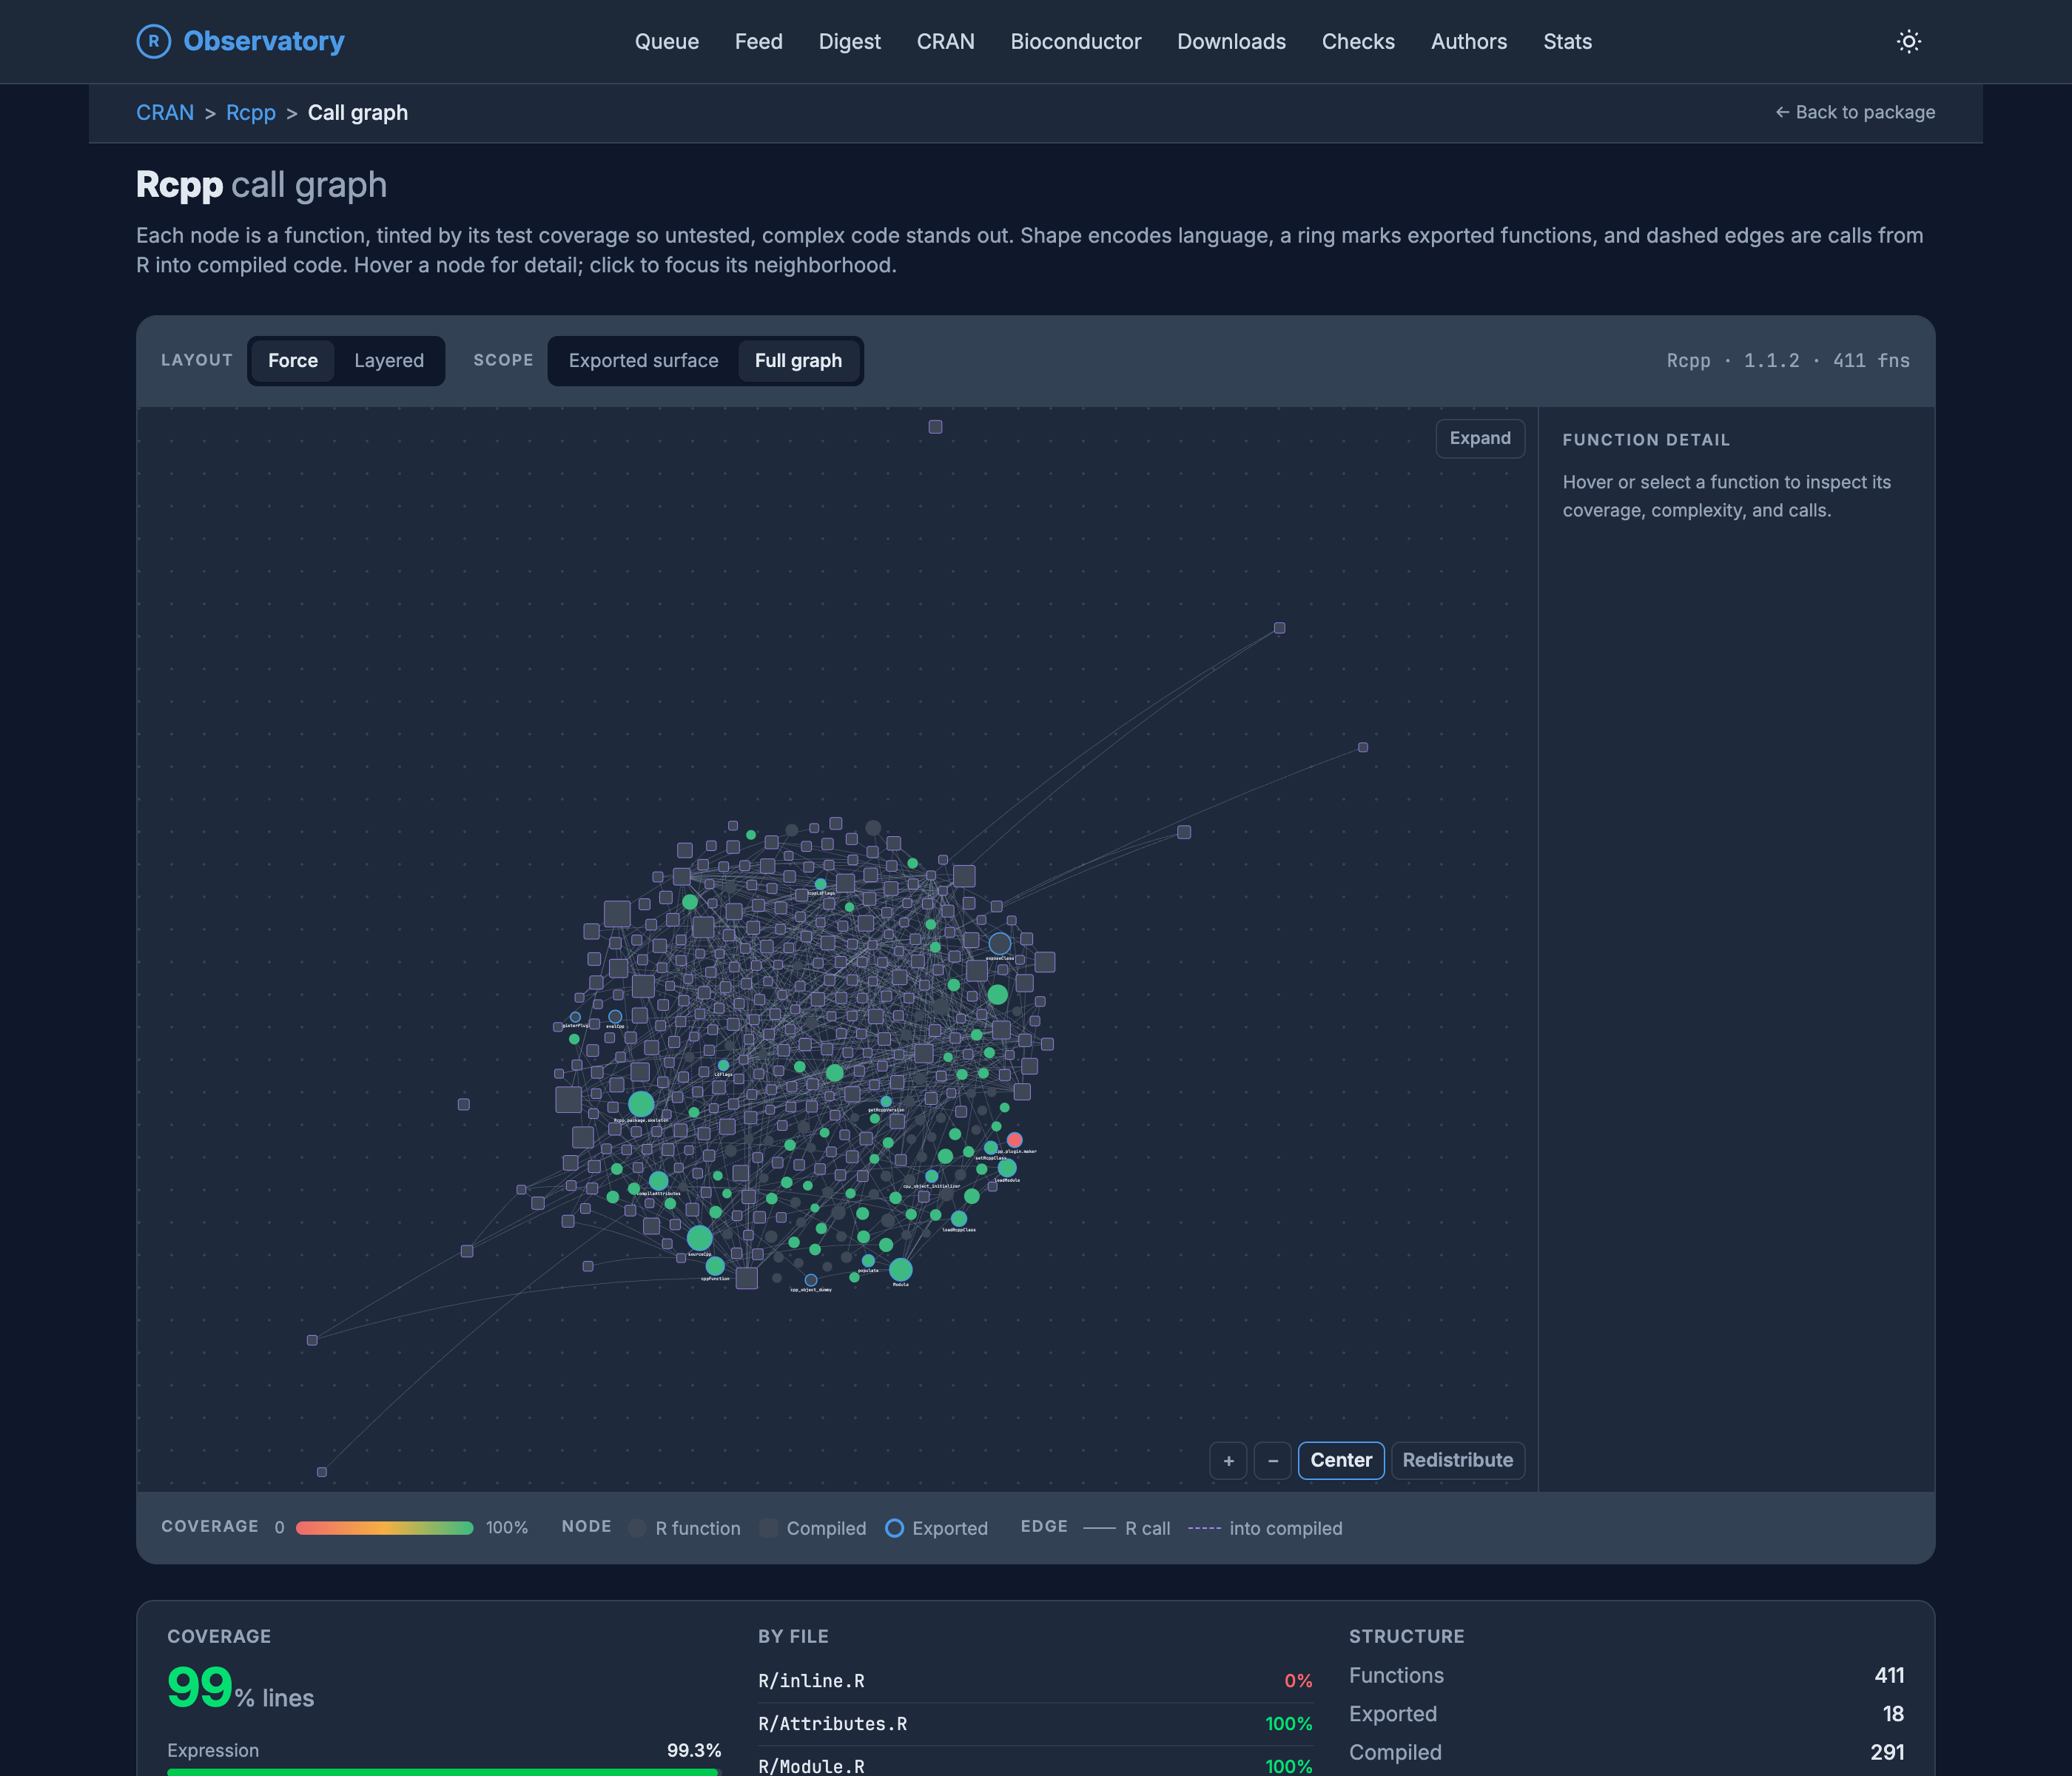The height and width of the screenshot is (1776, 2072).
Task: Click the R/inline.R file row
Action: coord(1035,1681)
